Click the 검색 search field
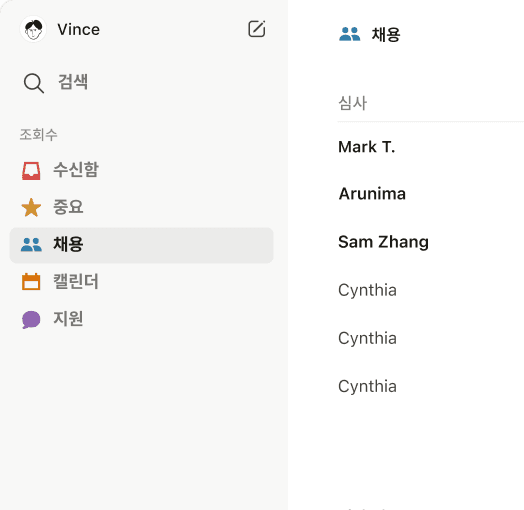Image resolution: width=524 pixels, height=510 pixels. coord(142,83)
